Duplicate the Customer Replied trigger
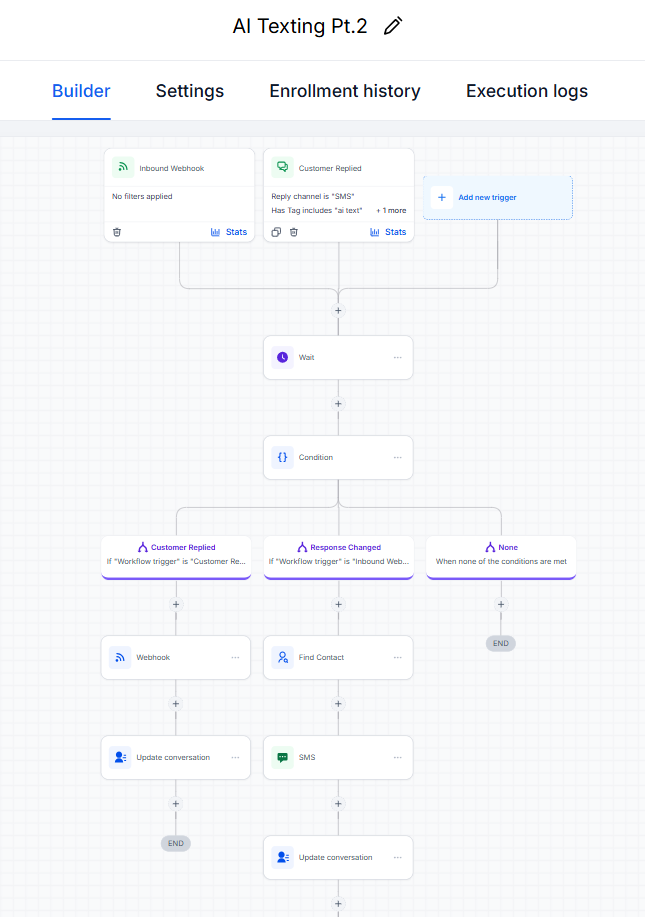Image resolution: width=645 pixels, height=917 pixels. tap(276, 232)
